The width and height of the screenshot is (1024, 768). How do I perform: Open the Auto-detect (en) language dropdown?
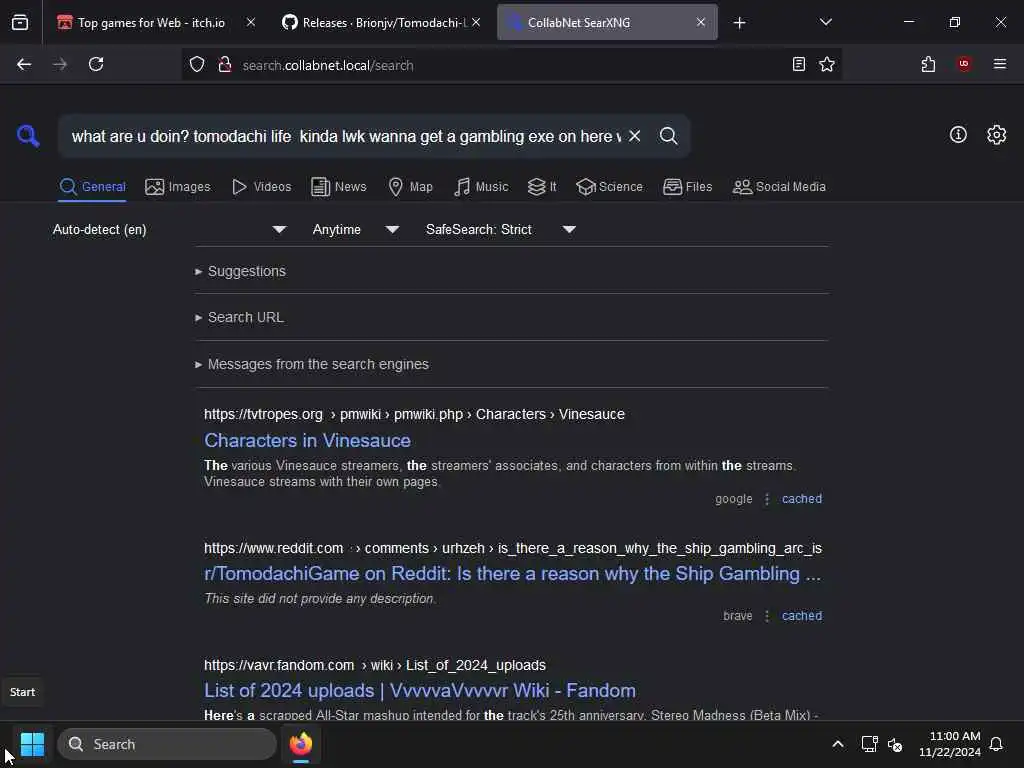[170, 229]
